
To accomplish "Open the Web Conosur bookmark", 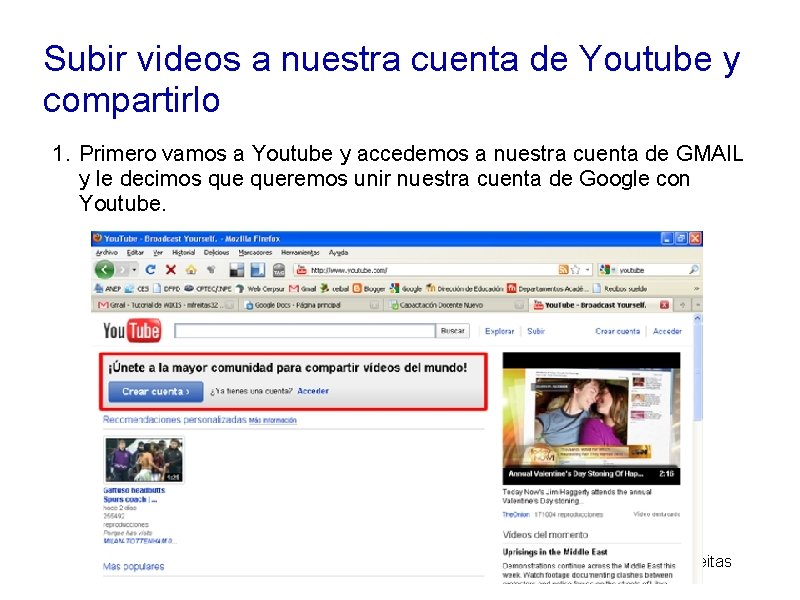I will (260, 289).
